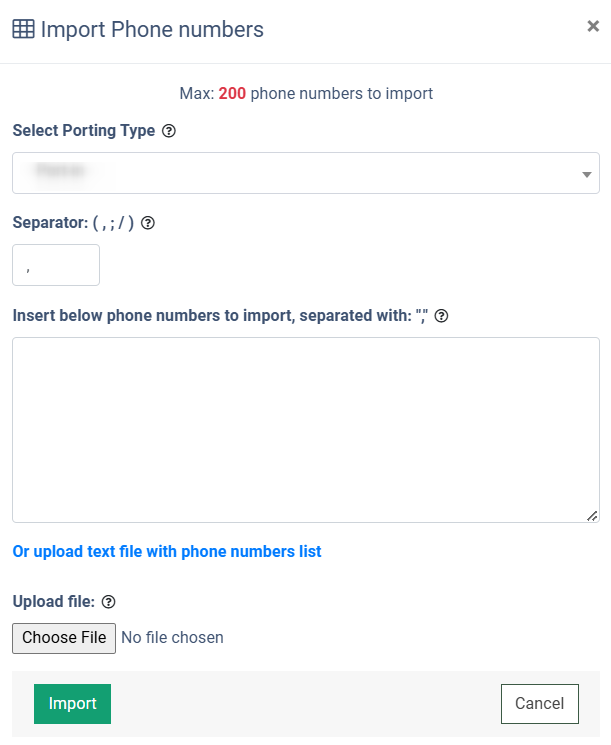The height and width of the screenshot is (745, 611).
Task: Click the Cancel button
Action: (x=540, y=704)
